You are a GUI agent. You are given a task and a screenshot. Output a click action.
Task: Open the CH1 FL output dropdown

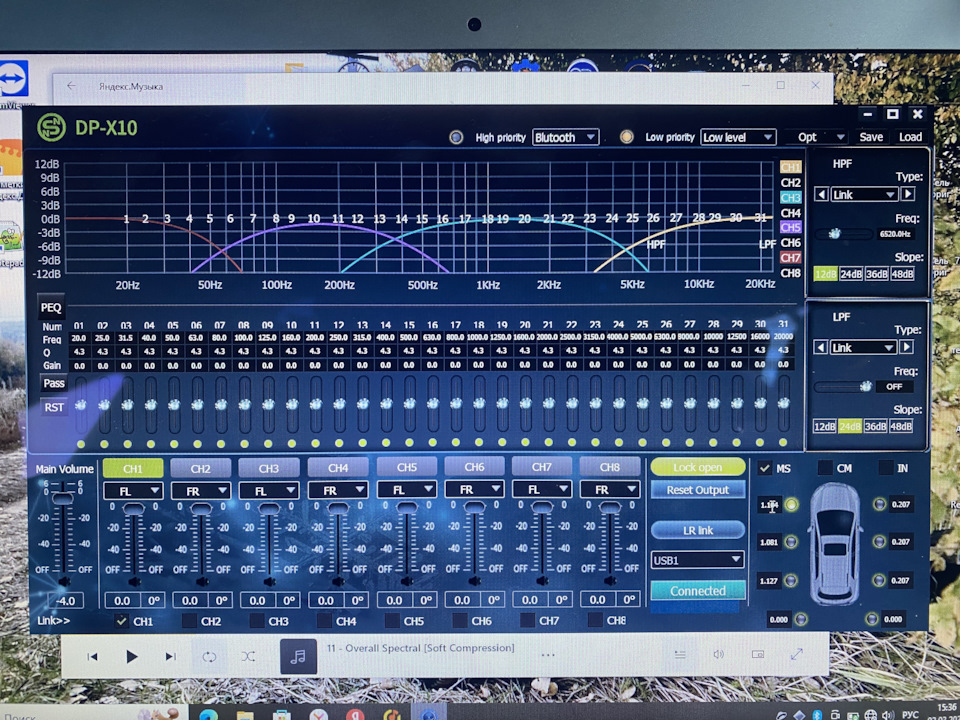[133, 490]
